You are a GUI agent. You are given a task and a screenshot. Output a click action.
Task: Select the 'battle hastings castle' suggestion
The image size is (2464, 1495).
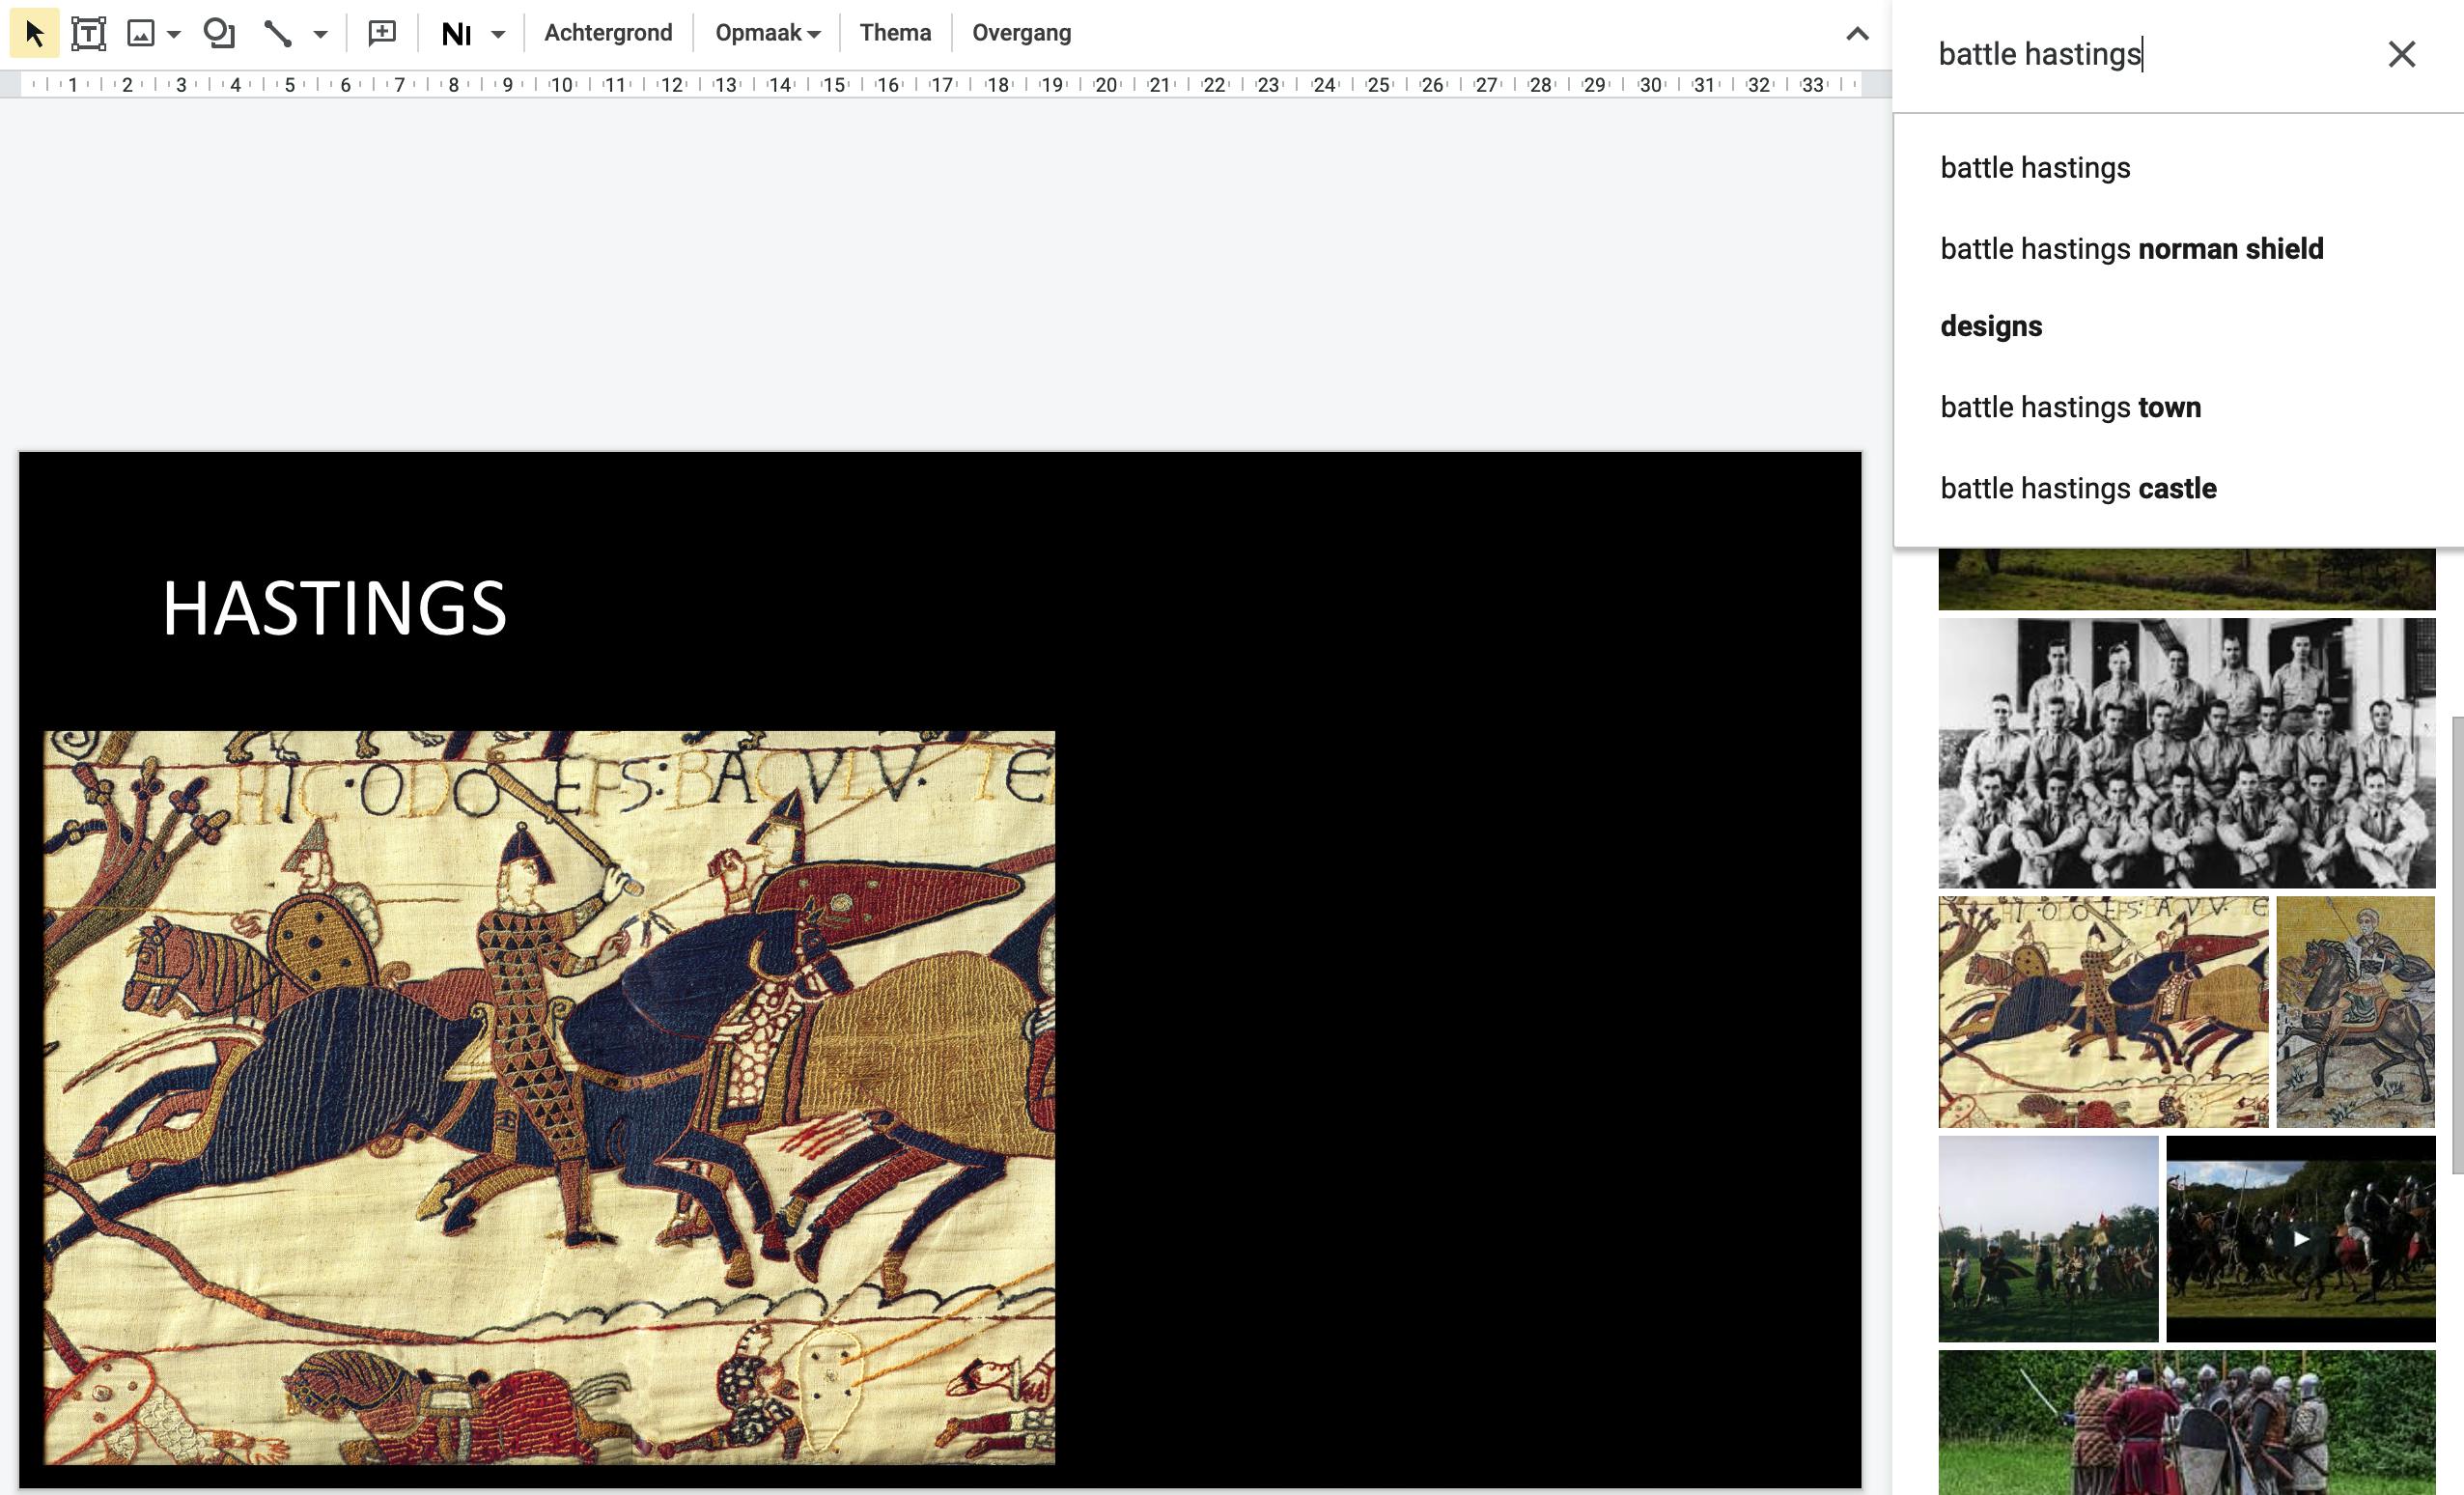(2078, 488)
